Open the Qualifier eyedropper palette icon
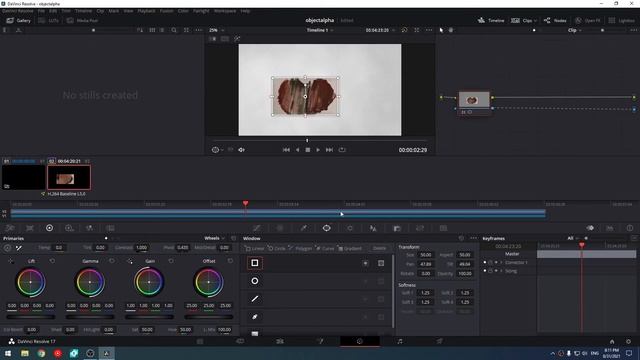The image size is (640, 360). pyautogui.click(x=303, y=228)
